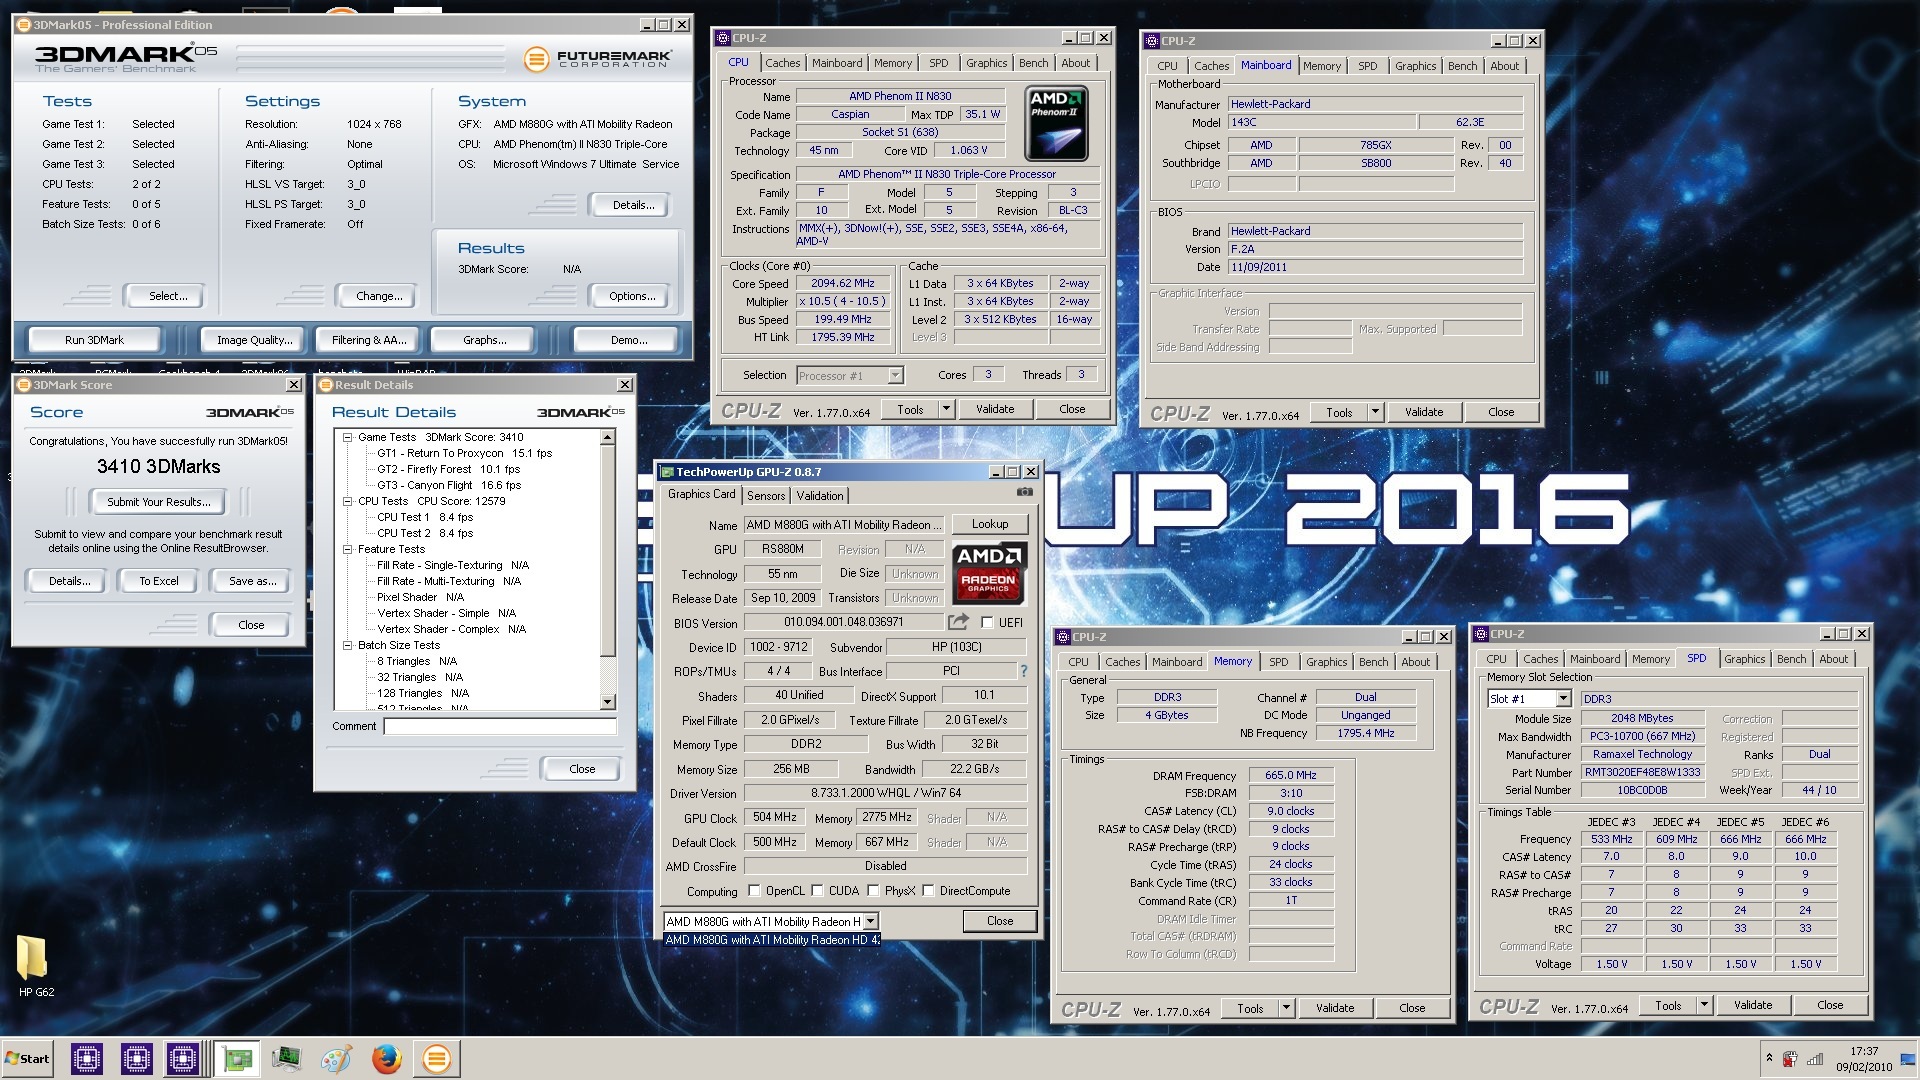The height and width of the screenshot is (1080, 1920).
Task: Click the Lookup button in GPU-Z
Action: [x=990, y=524]
